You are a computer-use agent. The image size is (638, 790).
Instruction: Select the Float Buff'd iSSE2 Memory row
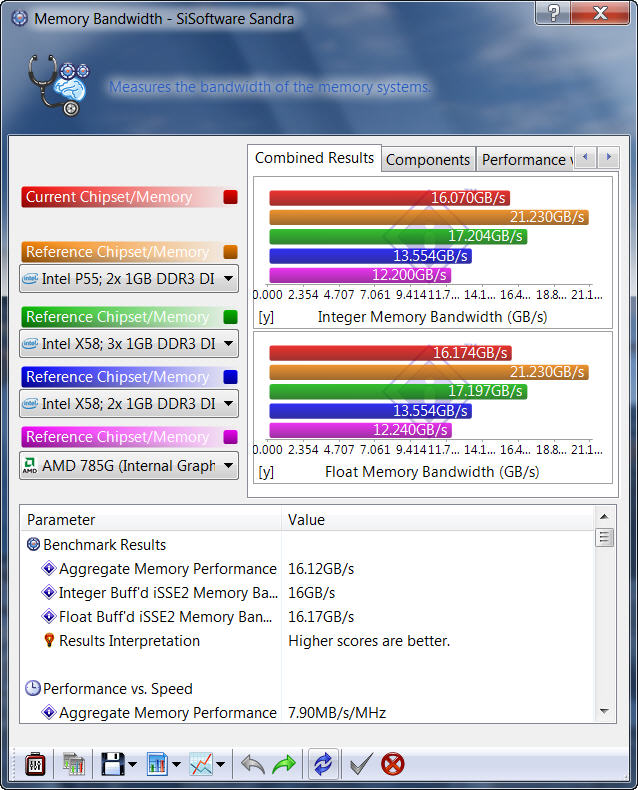(307, 617)
